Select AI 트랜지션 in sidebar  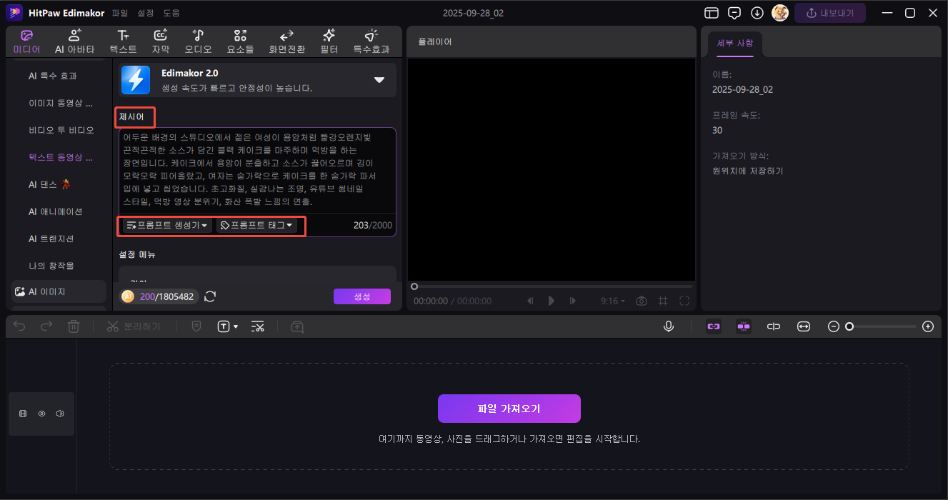(x=51, y=239)
